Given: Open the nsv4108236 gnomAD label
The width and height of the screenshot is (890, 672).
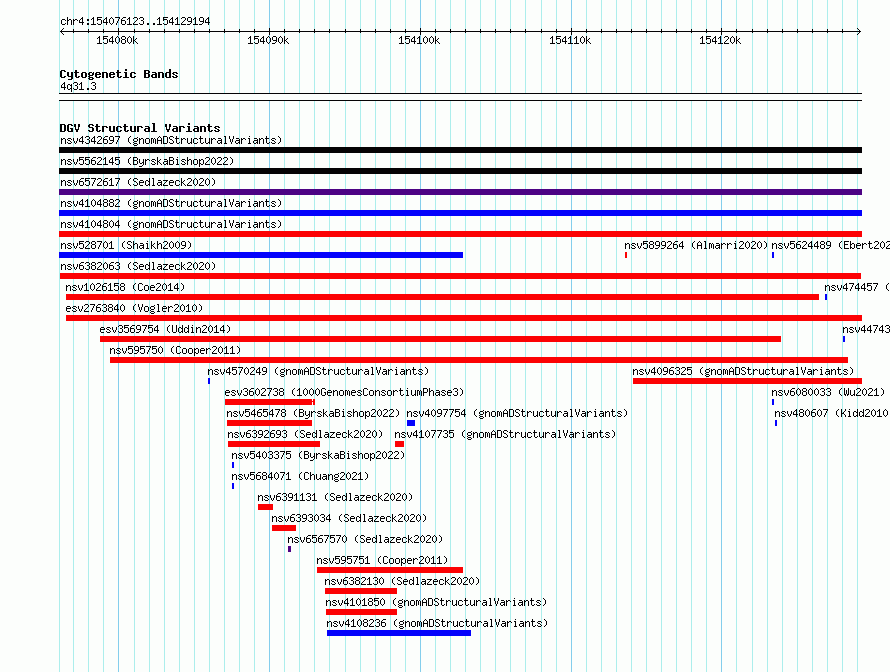Looking at the screenshot, I should tap(437, 623).
